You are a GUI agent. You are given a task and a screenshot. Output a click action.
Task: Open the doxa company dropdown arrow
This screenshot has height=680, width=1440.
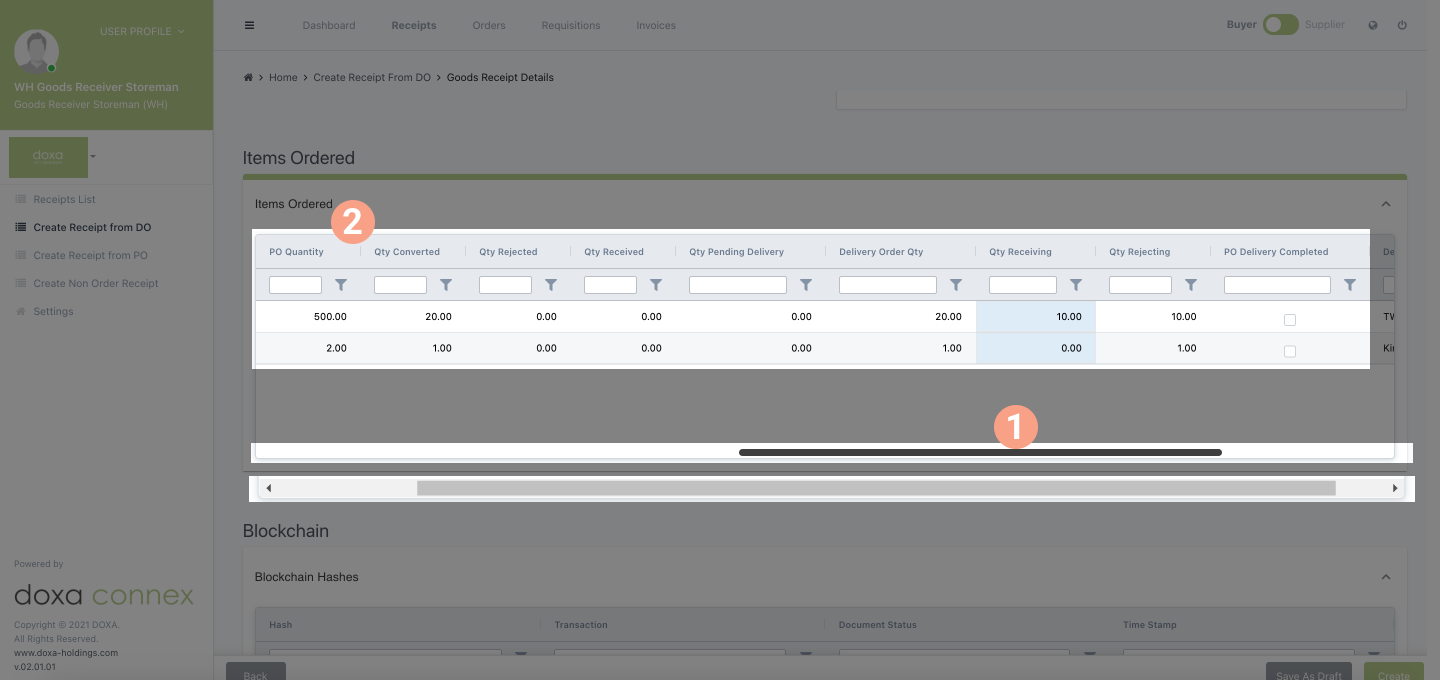click(x=93, y=156)
